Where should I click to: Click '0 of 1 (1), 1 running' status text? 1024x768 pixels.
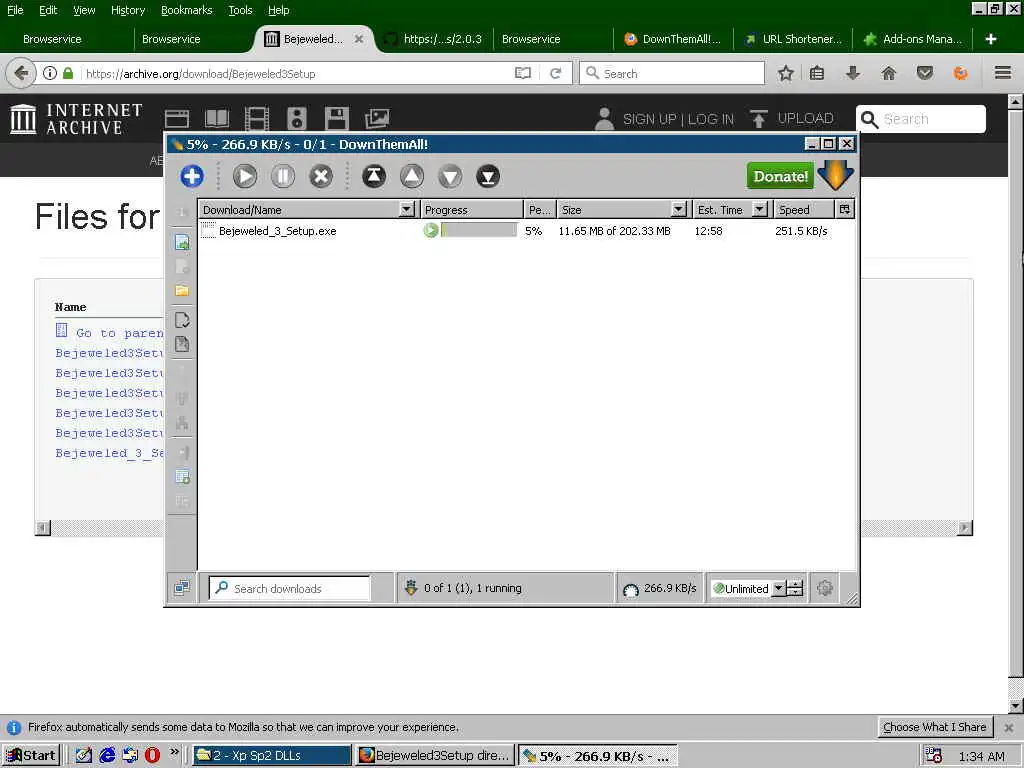tap(472, 588)
